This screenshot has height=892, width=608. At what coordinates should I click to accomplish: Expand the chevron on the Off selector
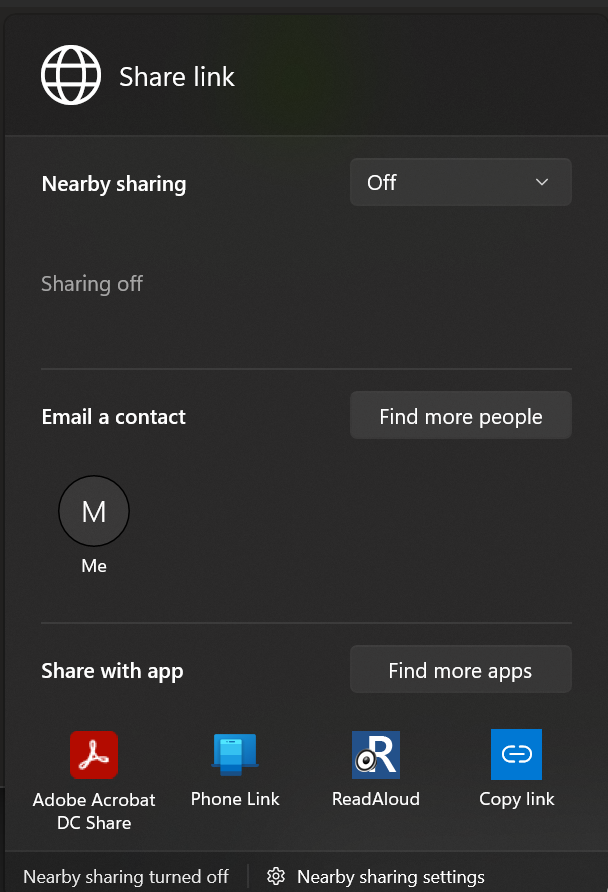[541, 182]
